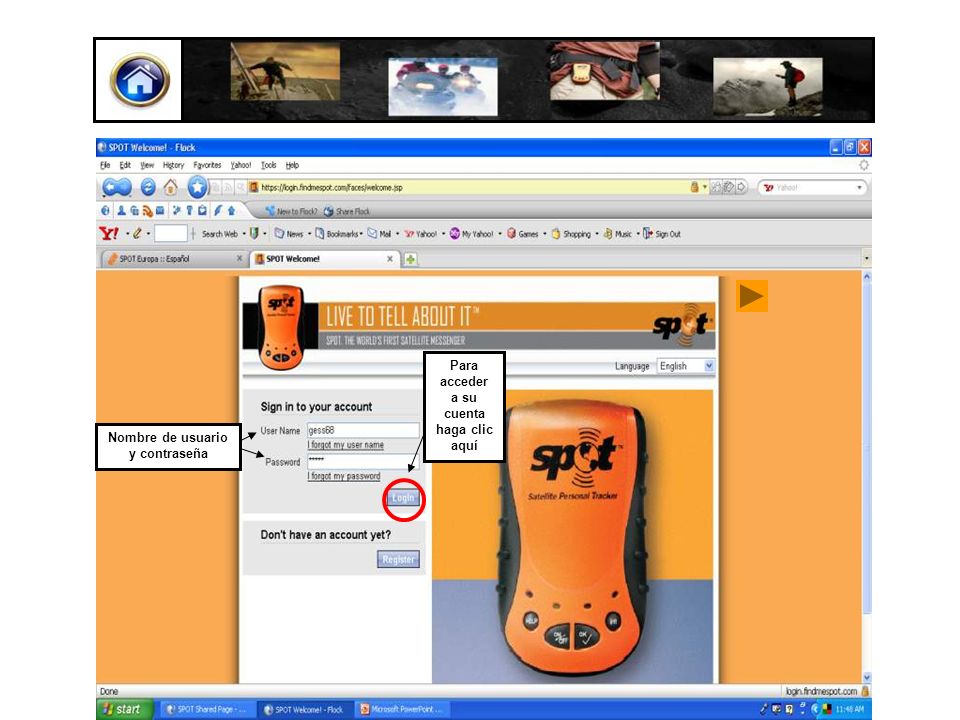Click Sign Out on the Yahoo toolbar
Screen dimensions: 960x720
tap(662, 234)
